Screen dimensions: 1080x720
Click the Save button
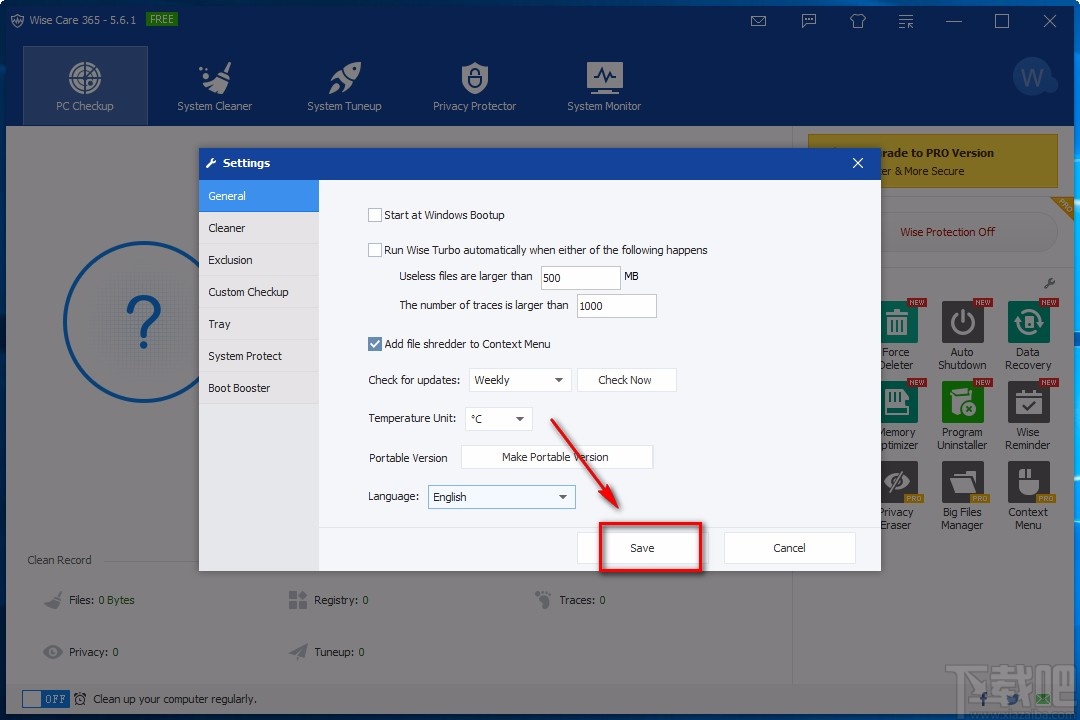[x=642, y=548]
